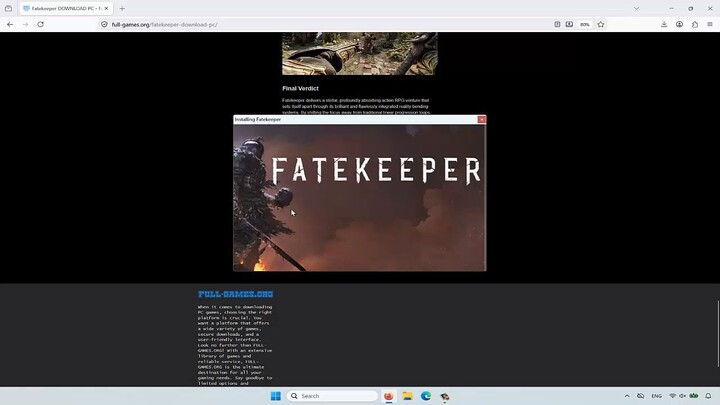Click the browser forward arrow
Viewport: 720px width, 405px height.
(25, 24)
